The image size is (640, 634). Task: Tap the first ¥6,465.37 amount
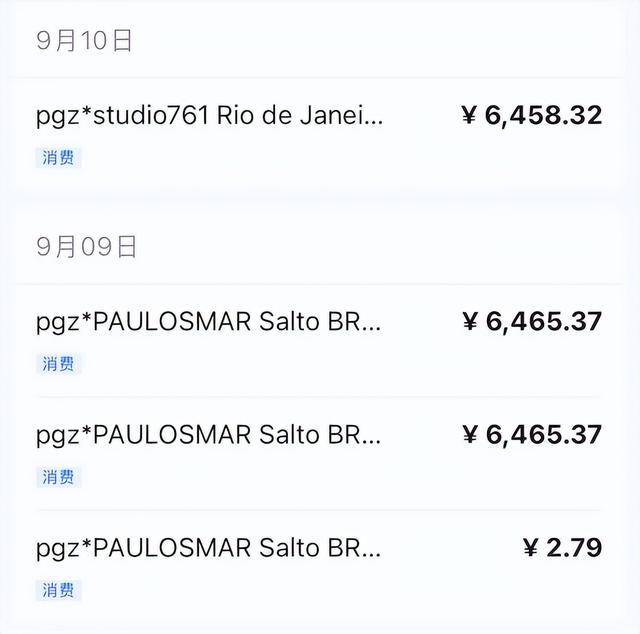[532, 322]
